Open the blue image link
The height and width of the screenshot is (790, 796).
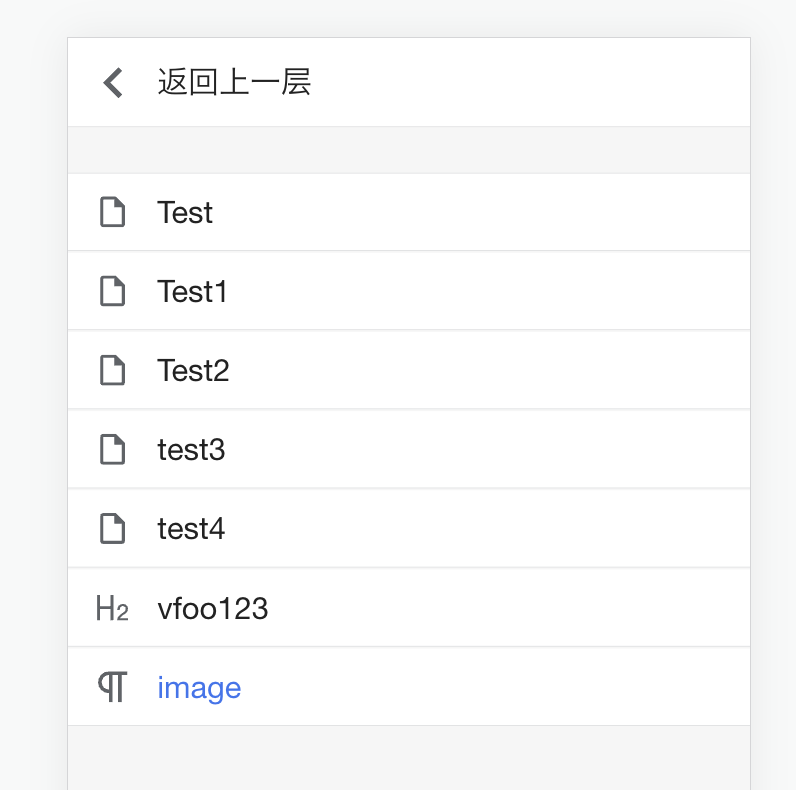point(199,688)
